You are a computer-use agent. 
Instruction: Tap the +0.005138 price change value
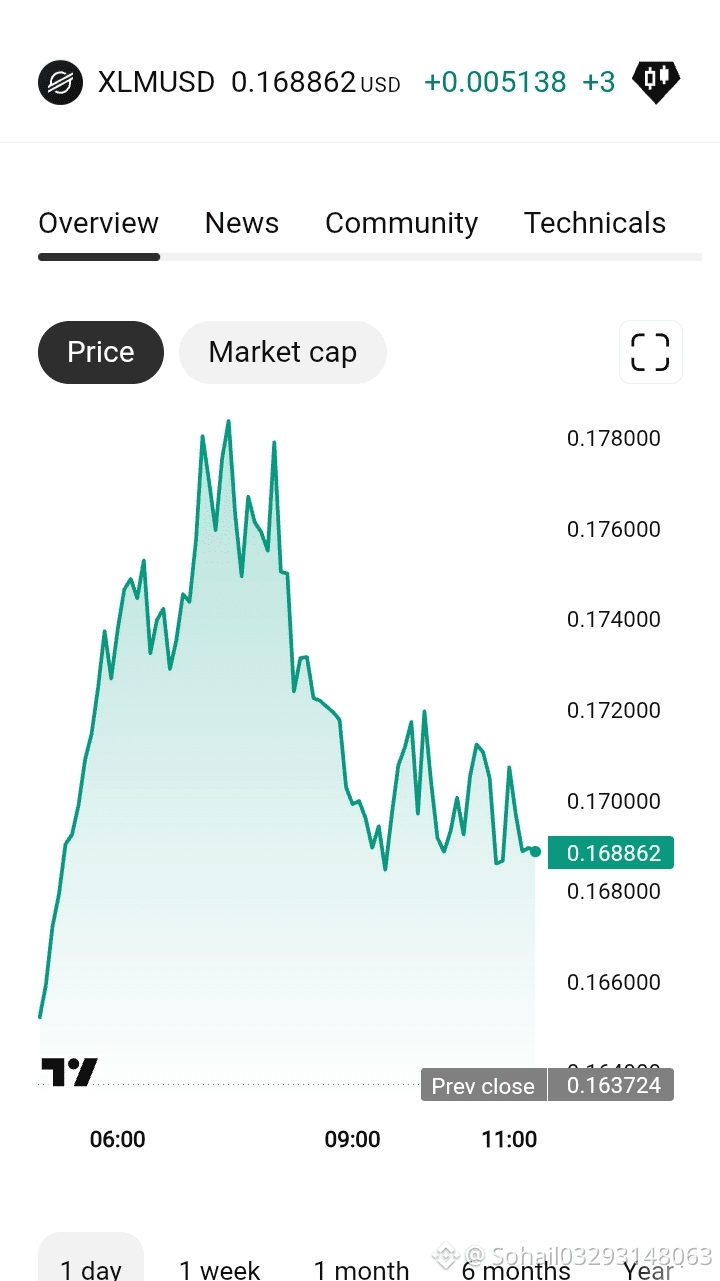(x=495, y=82)
